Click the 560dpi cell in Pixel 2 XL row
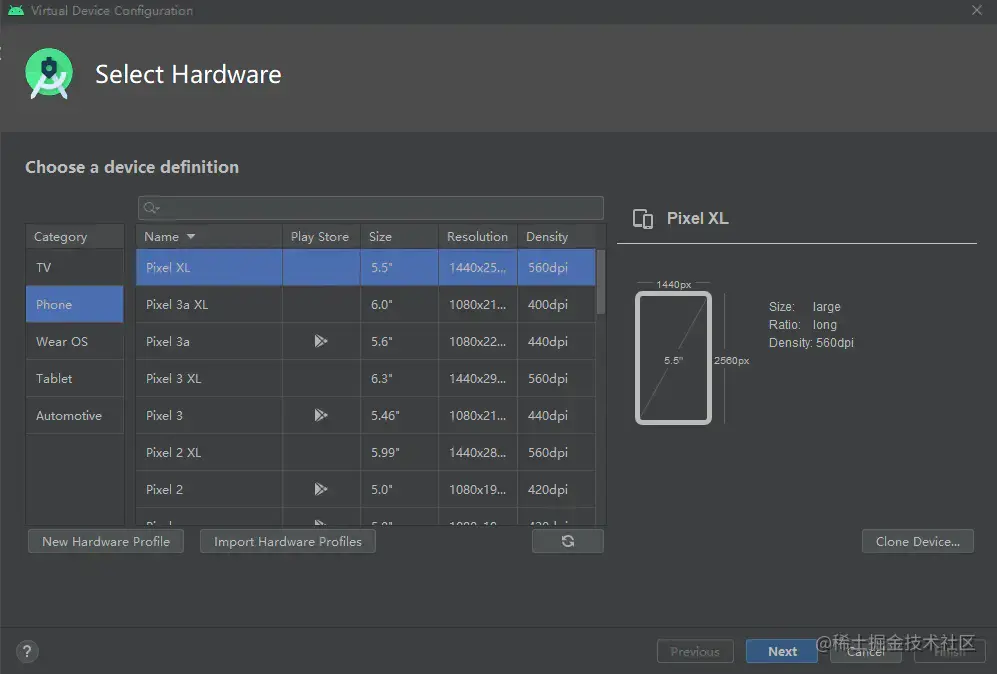This screenshot has width=997, height=674. [556, 452]
